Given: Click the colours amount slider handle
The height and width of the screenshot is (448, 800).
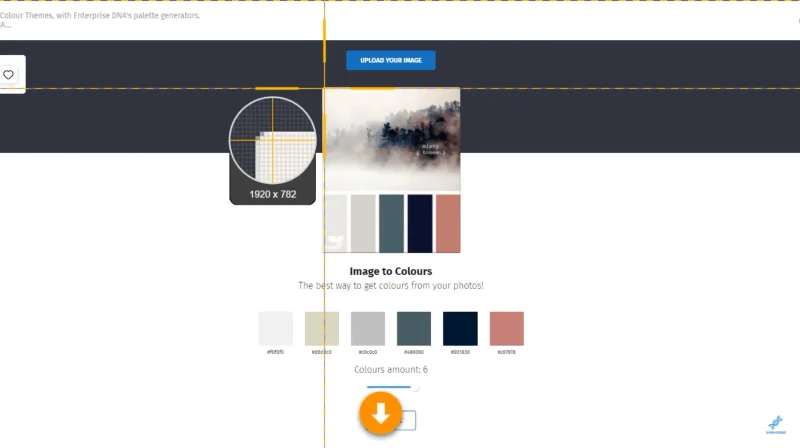Looking at the screenshot, I should click(416, 388).
